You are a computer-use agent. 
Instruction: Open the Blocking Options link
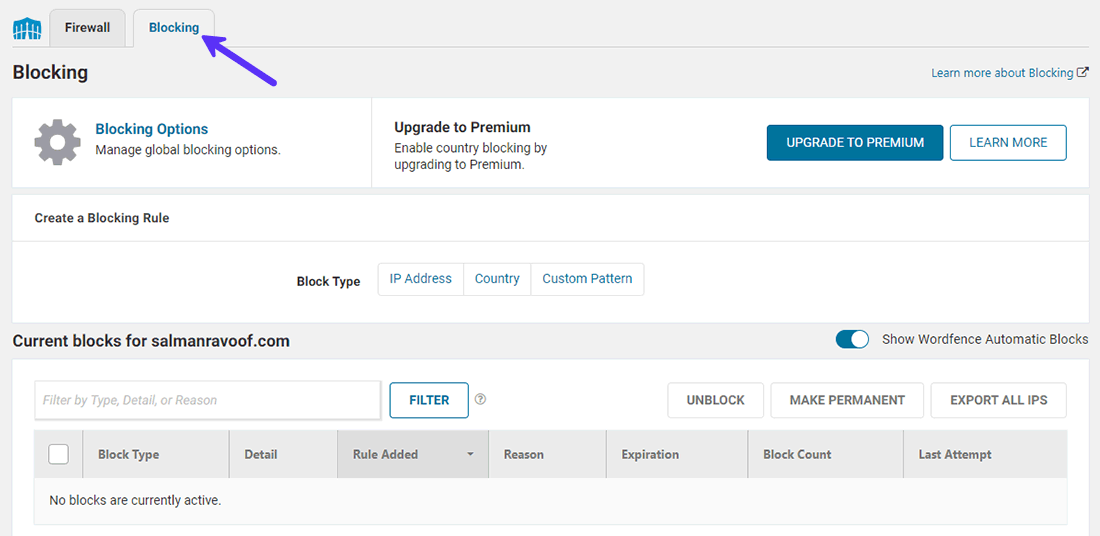[151, 129]
